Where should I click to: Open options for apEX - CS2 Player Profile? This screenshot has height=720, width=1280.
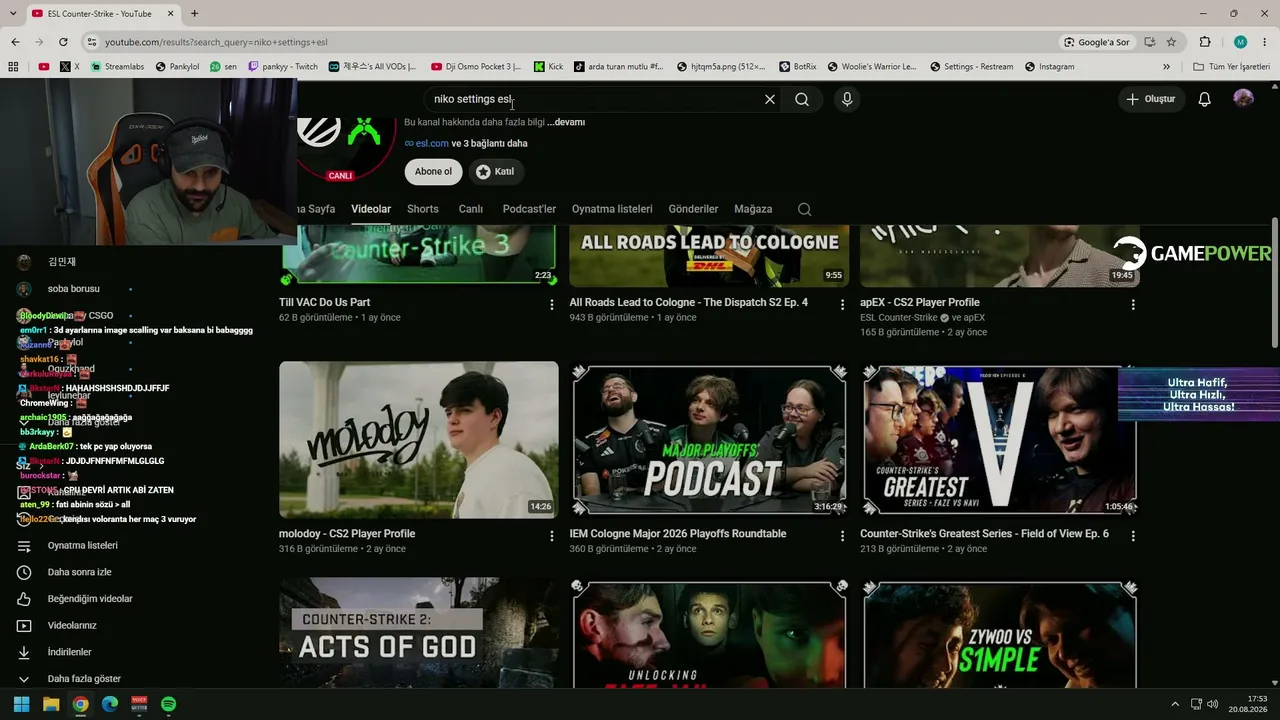[x=1133, y=304]
